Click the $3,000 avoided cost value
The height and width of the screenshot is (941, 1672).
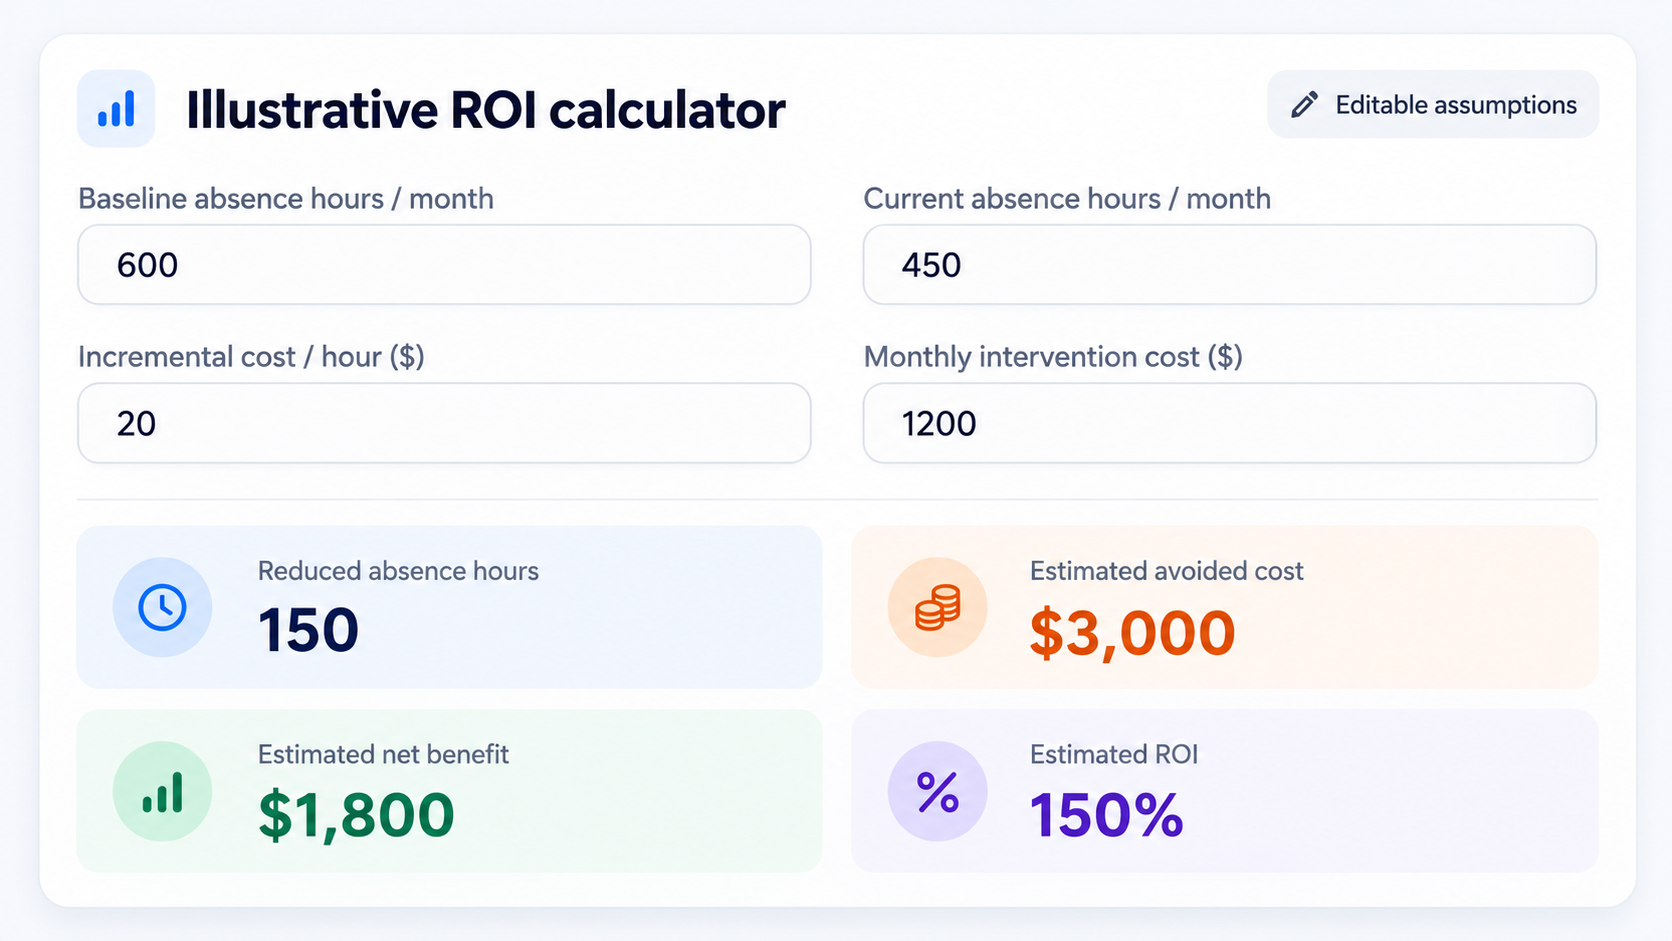1132,633
